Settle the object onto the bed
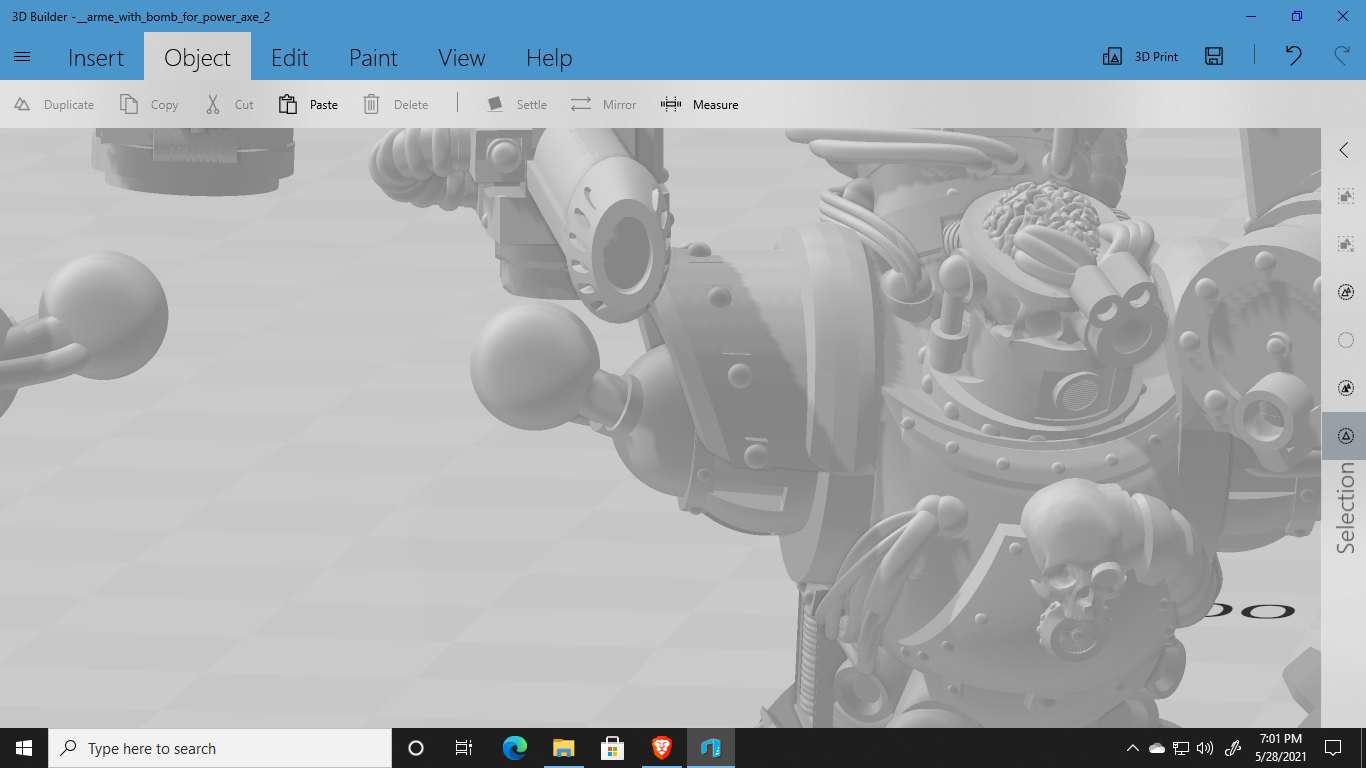The image size is (1366, 768). coord(516,104)
